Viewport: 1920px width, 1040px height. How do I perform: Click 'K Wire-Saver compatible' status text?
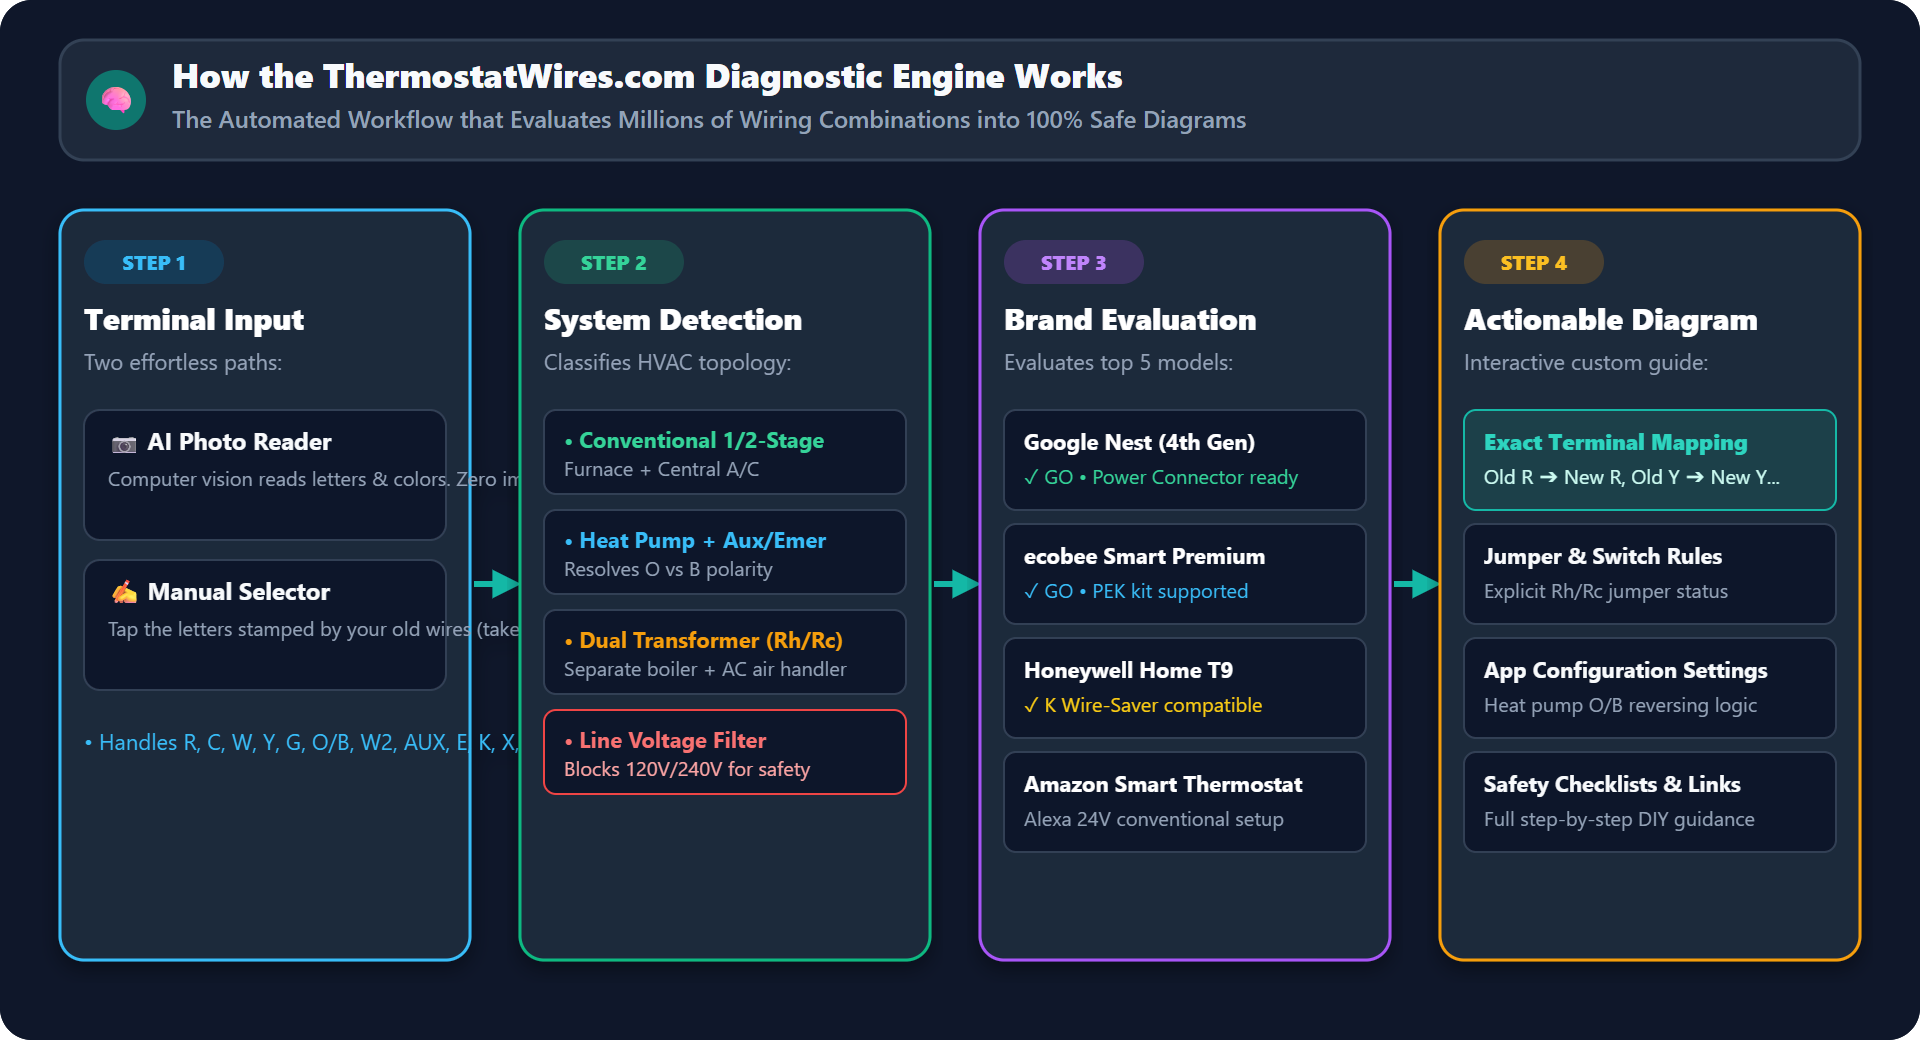click(1143, 706)
